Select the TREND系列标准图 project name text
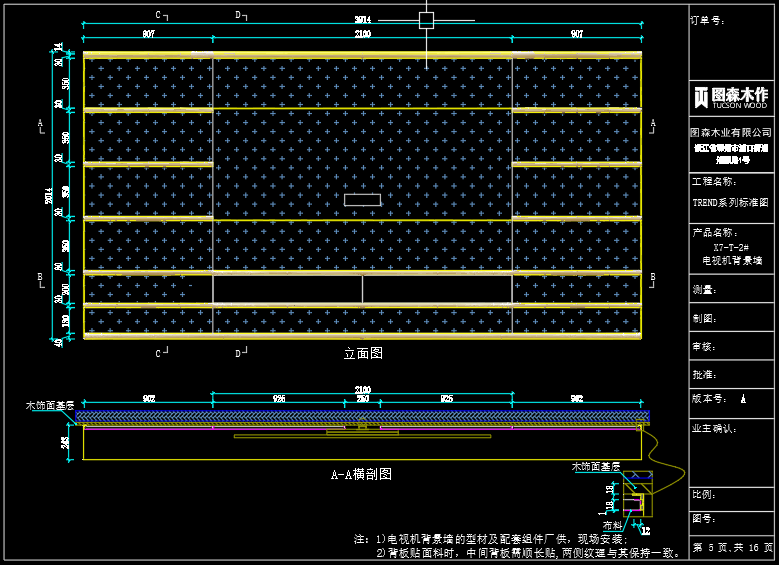Image resolution: width=779 pixels, height=565 pixels. (731, 201)
